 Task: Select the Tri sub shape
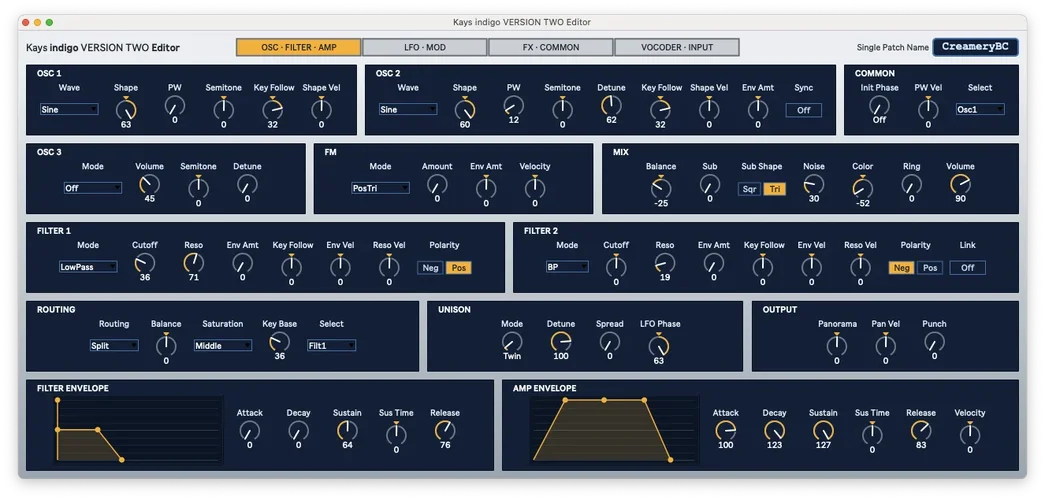[x=774, y=189]
